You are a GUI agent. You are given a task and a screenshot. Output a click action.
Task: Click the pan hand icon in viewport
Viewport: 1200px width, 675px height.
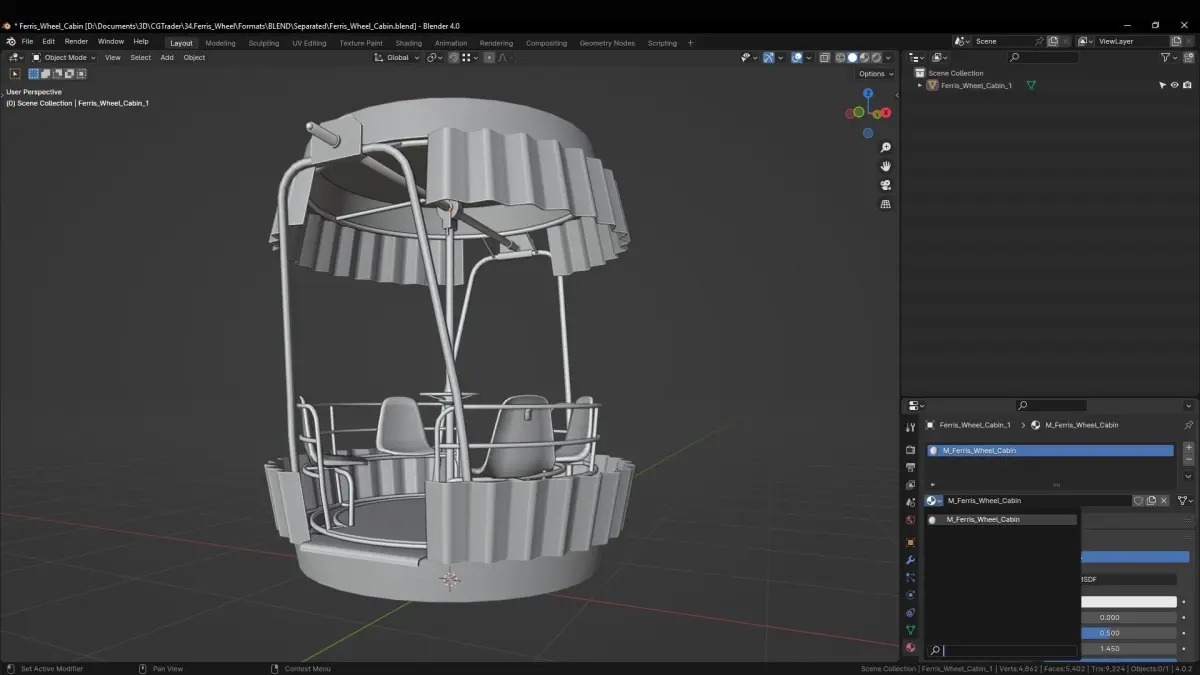(x=885, y=166)
